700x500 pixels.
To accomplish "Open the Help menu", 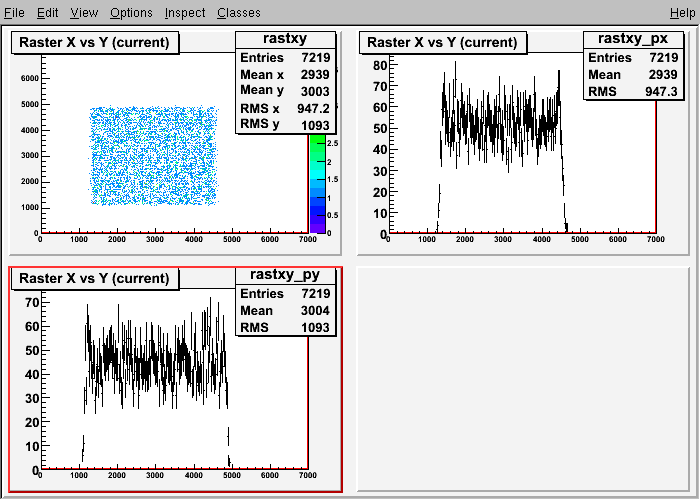I will point(683,12).
